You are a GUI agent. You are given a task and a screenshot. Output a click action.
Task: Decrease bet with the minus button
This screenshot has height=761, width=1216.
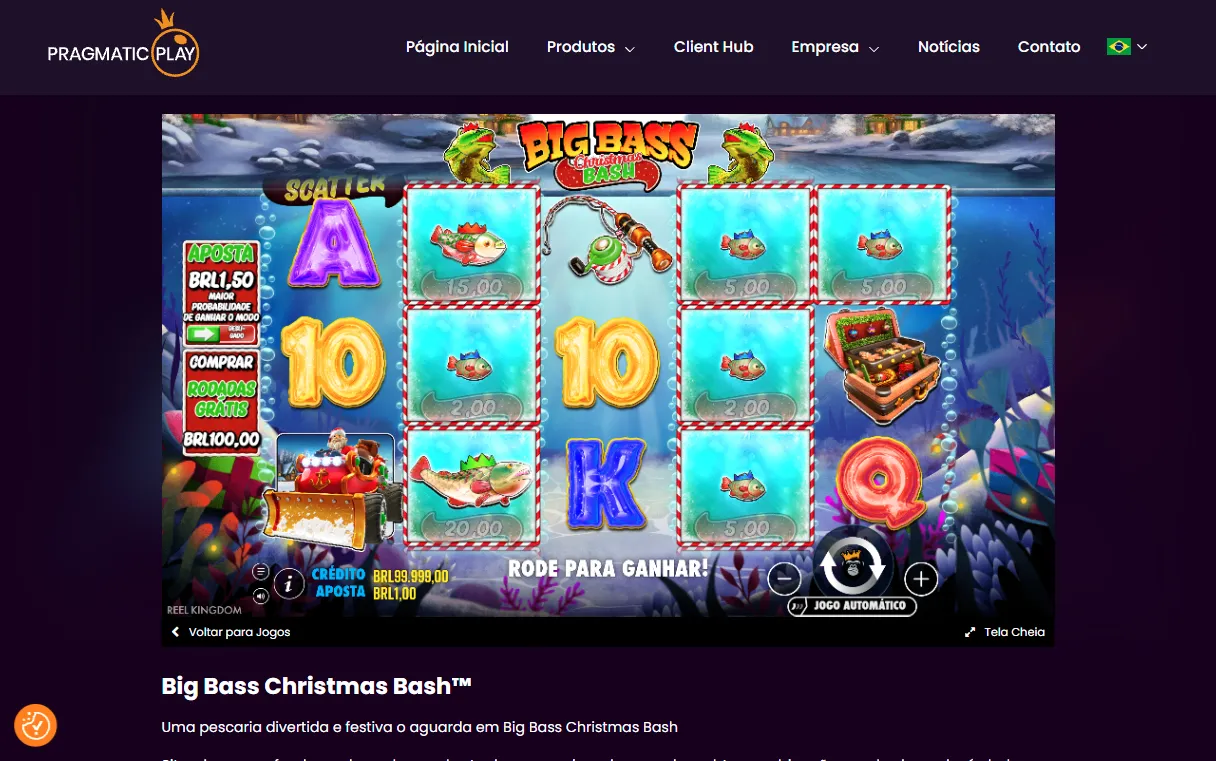click(785, 578)
